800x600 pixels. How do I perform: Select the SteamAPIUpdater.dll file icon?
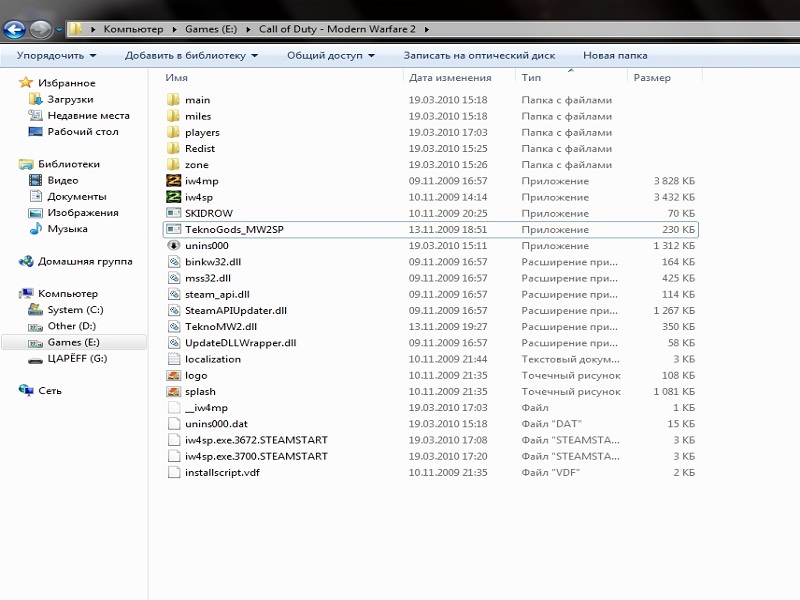click(x=174, y=310)
